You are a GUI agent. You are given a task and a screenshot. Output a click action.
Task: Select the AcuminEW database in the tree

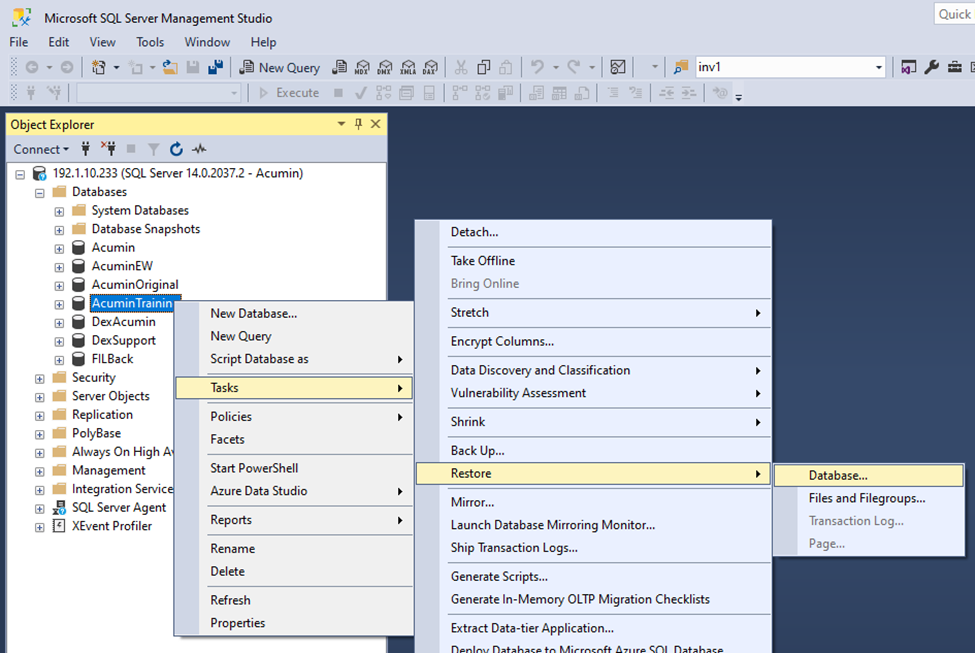(122, 266)
